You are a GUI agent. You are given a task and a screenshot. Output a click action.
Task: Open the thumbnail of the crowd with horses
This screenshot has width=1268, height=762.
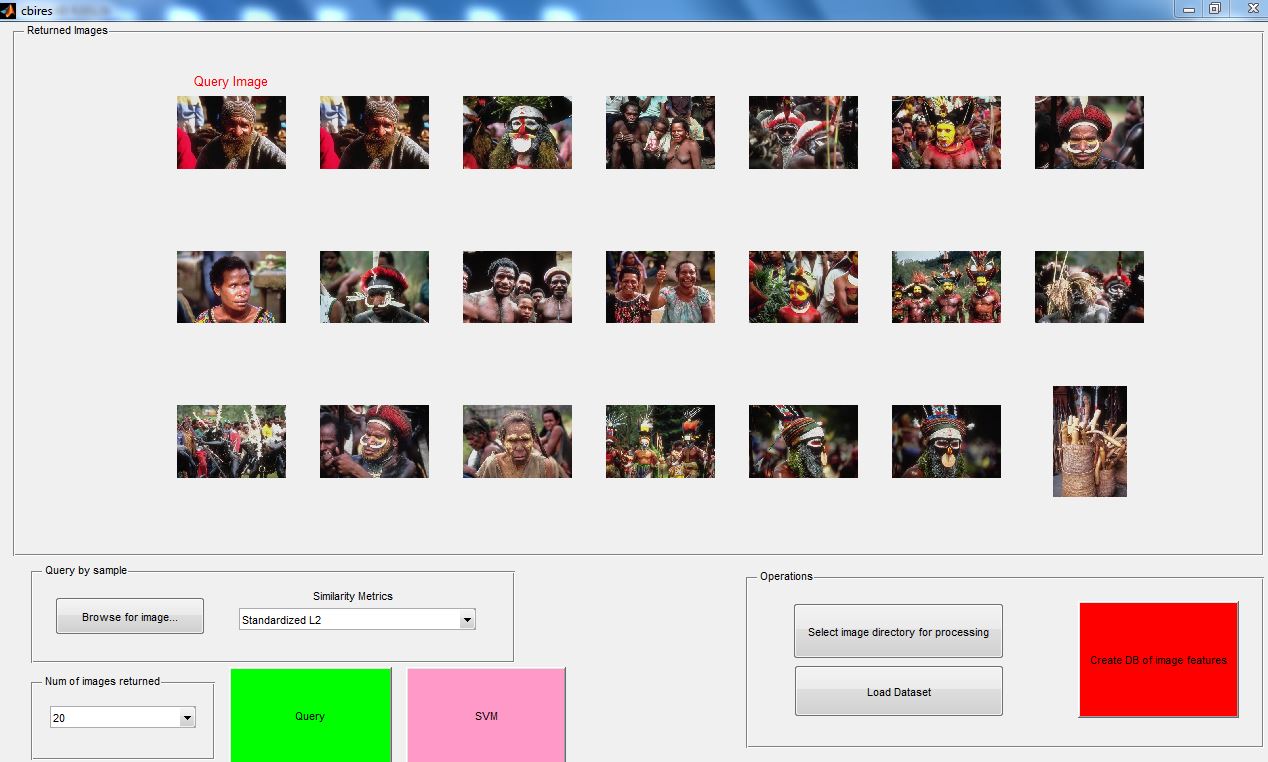tap(231, 441)
